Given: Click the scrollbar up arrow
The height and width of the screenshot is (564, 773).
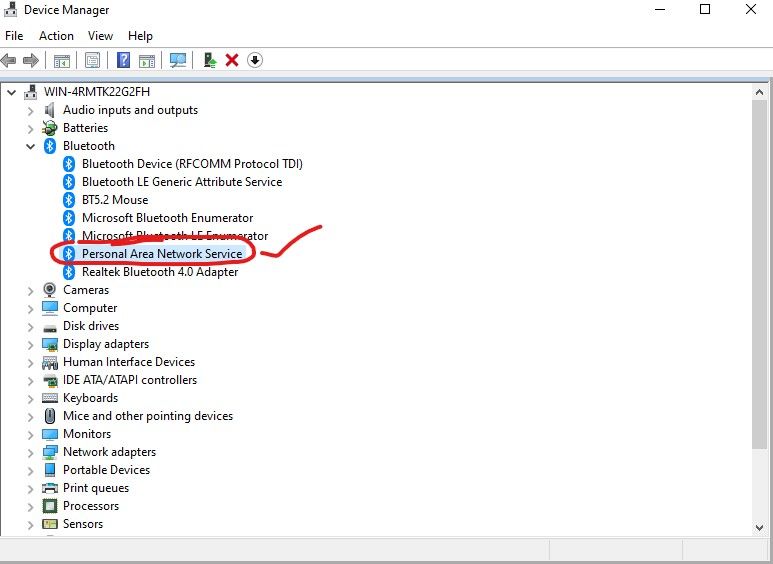Looking at the screenshot, I should 759,92.
